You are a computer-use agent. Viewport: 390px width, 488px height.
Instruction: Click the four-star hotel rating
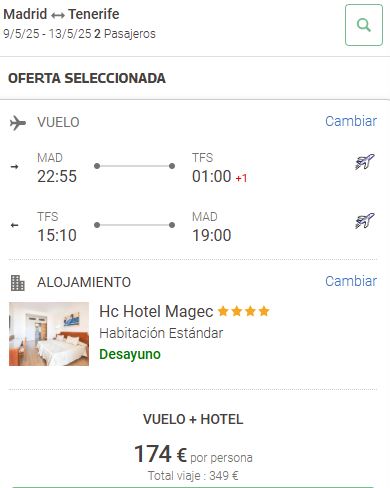pos(243,311)
